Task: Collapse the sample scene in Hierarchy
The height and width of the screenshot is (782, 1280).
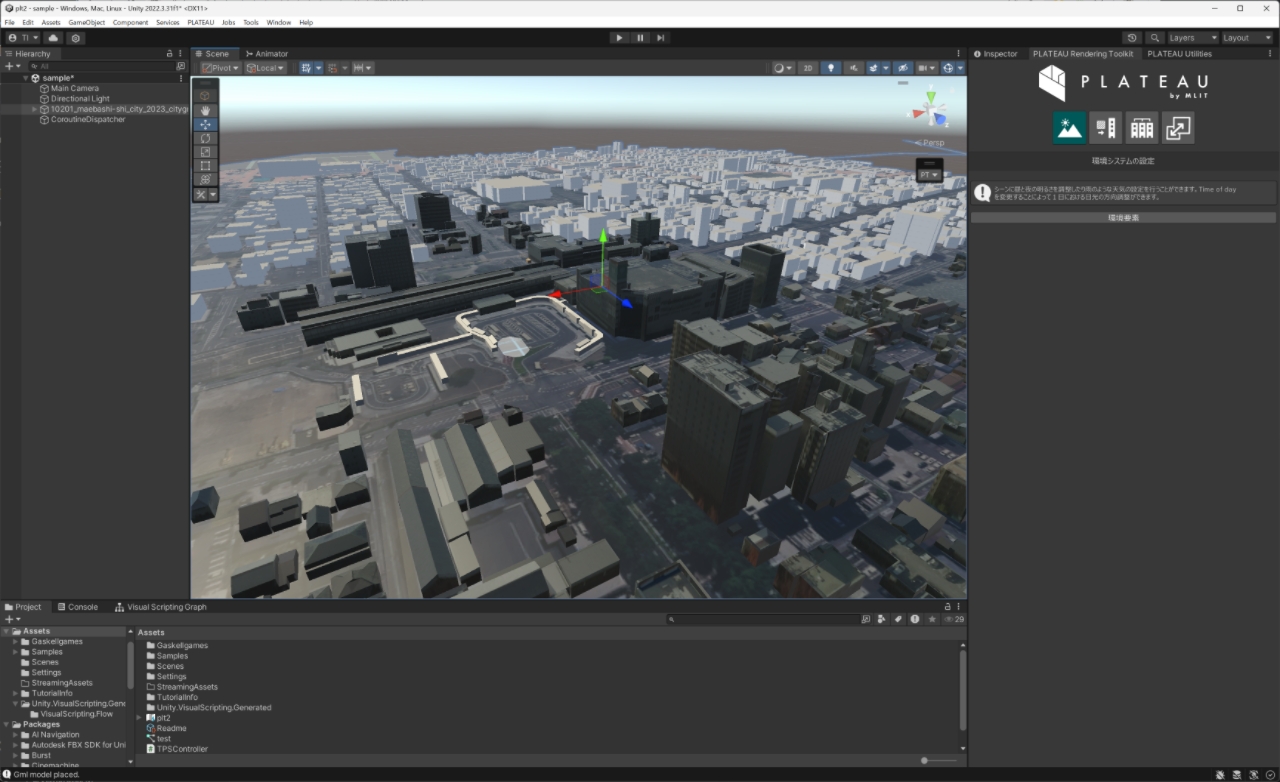Action: [26, 78]
